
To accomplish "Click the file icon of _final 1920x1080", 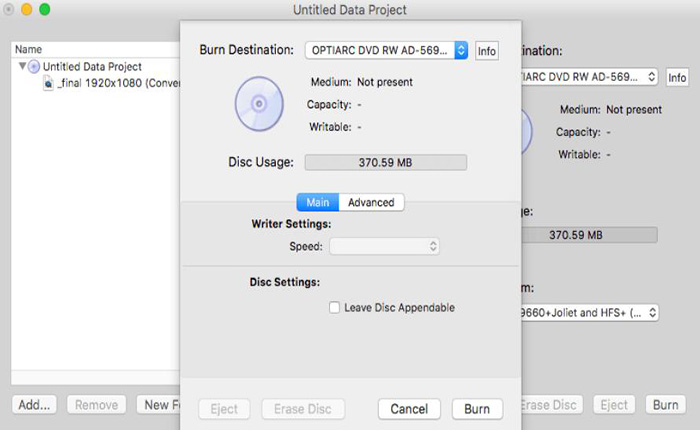I will point(48,83).
